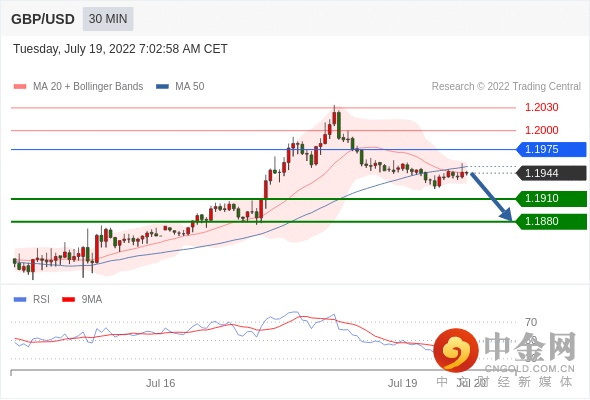The image size is (590, 400).
Task: Click the chart timestamp text
Action: point(120,49)
